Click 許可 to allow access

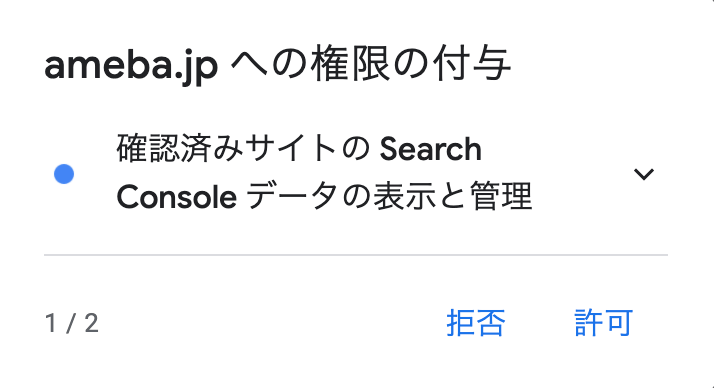[x=603, y=323]
